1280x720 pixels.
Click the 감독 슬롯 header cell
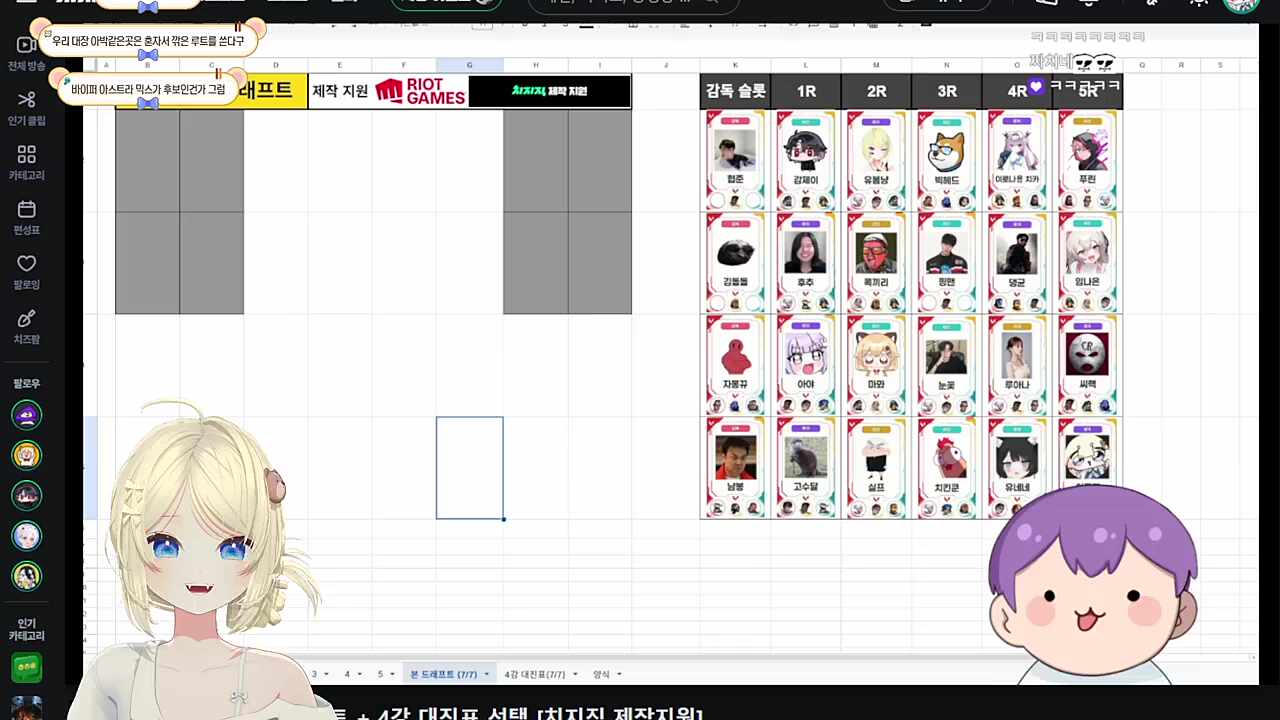coord(735,91)
